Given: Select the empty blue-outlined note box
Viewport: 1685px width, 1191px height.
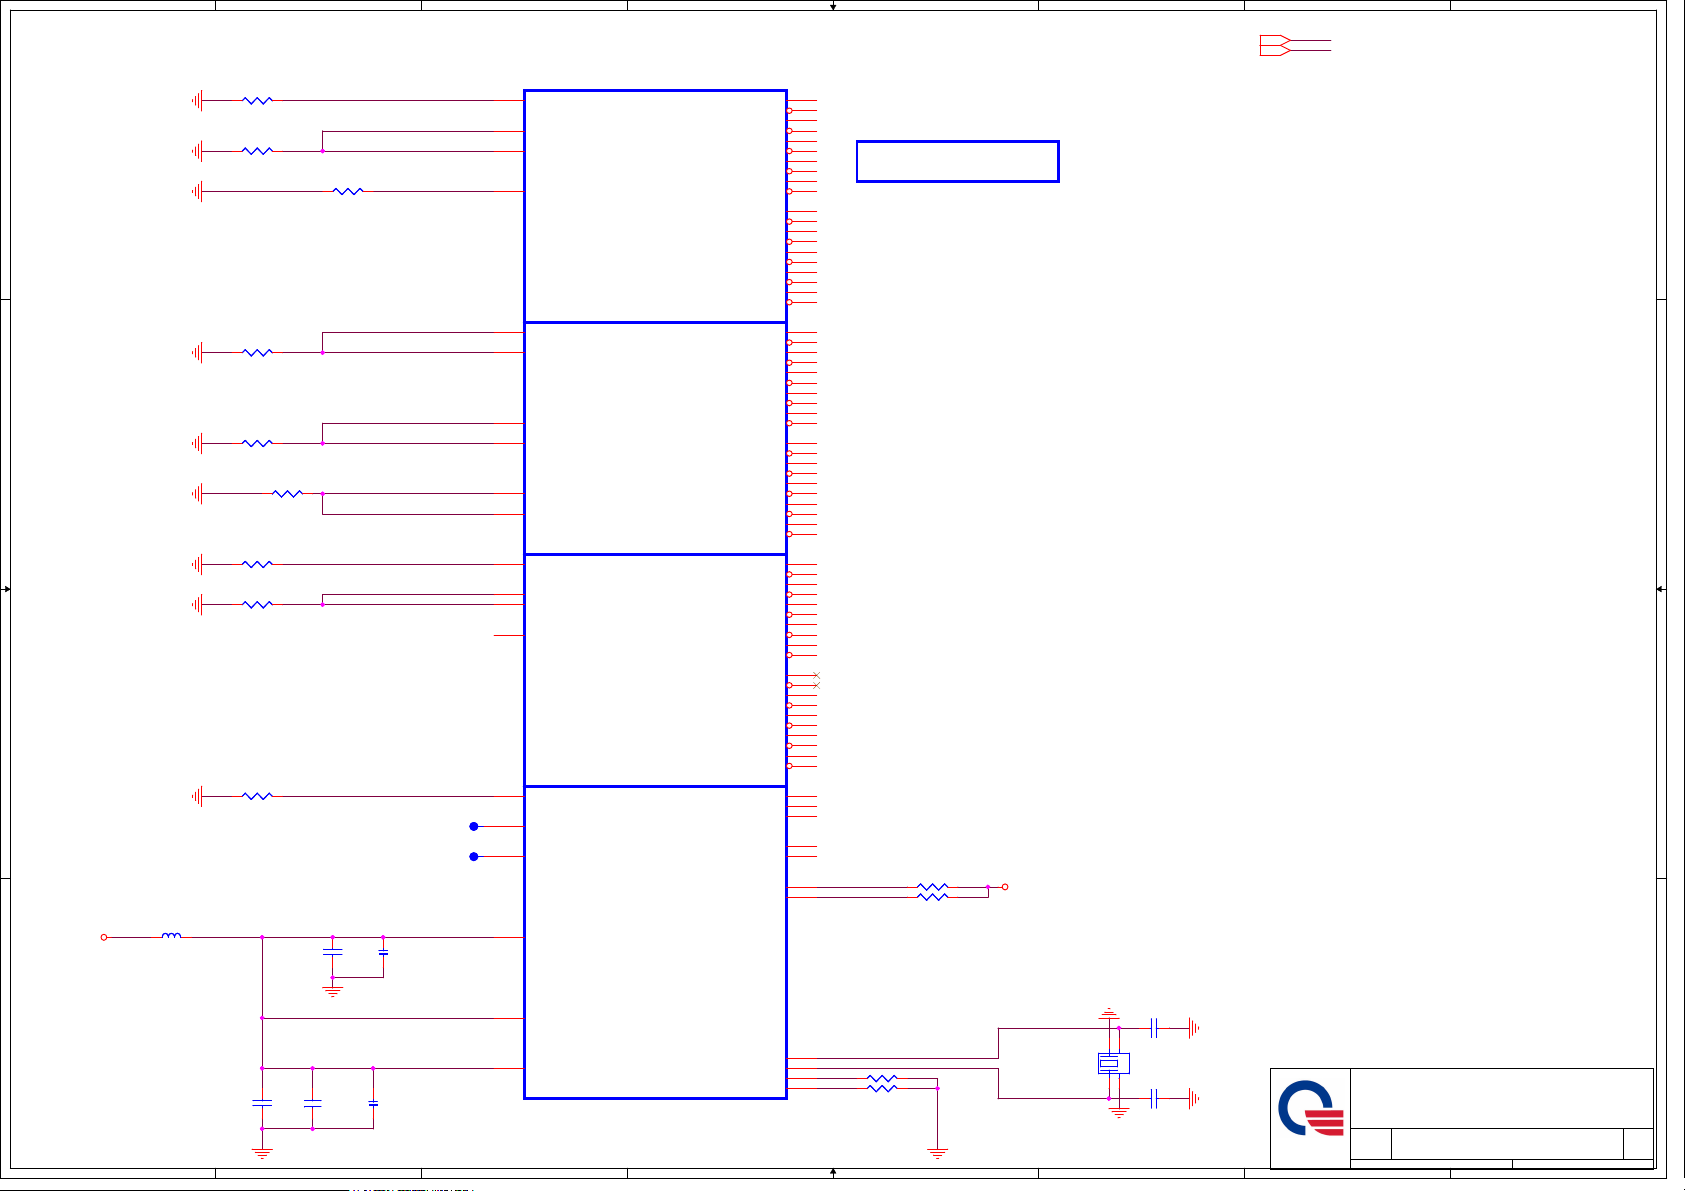Looking at the screenshot, I should click(x=958, y=161).
